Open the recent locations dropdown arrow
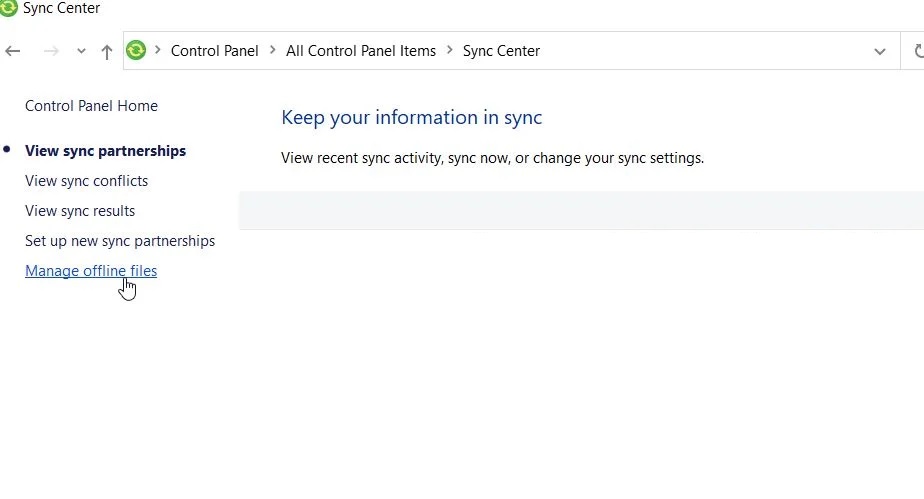This screenshot has height=499, width=924. (81, 51)
